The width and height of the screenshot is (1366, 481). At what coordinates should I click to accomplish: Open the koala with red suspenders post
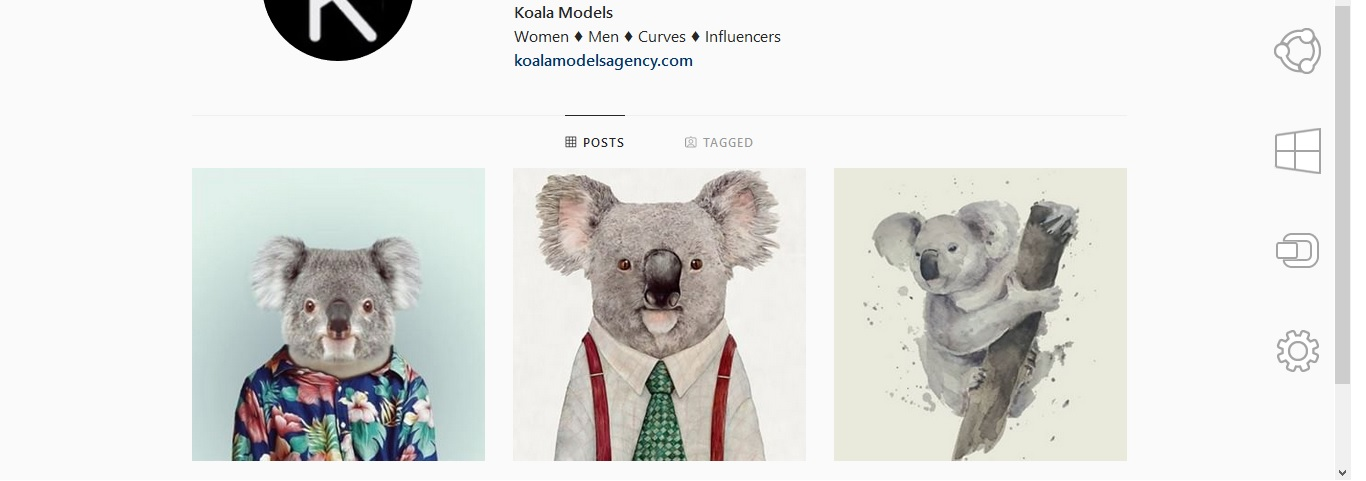(x=659, y=314)
